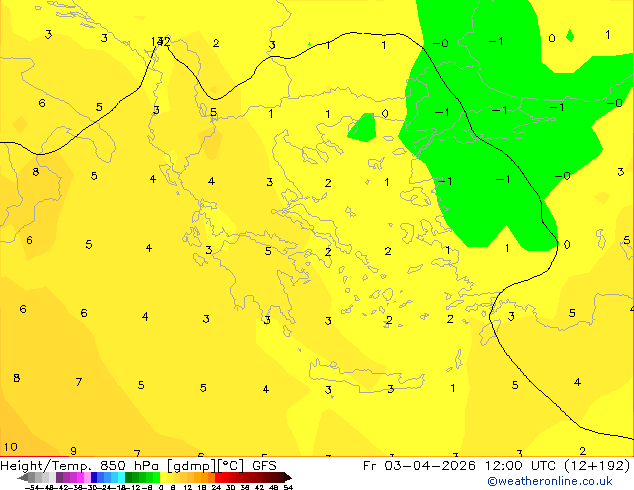Pick the bright green legend swatch near -8
Screen dimensions: 634x490
(x=156, y=477)
